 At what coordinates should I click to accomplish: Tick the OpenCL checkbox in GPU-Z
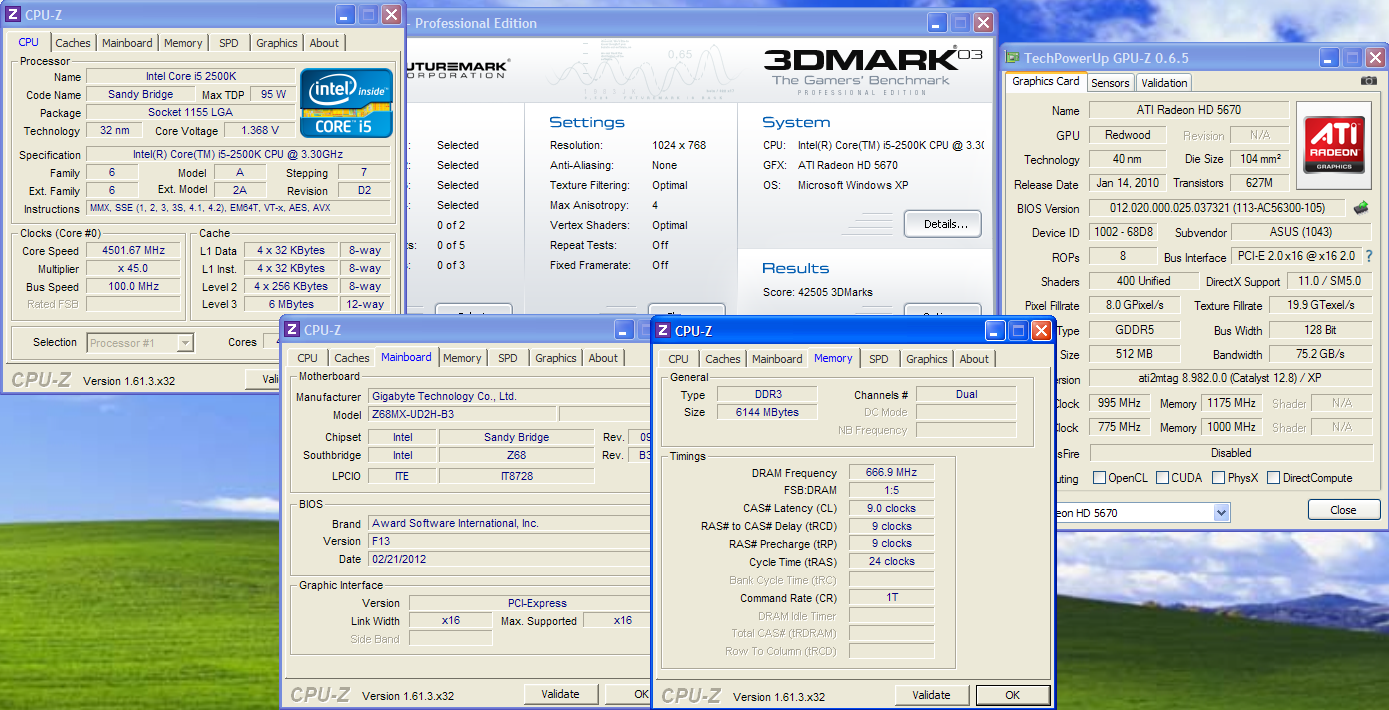(1100, 478)
